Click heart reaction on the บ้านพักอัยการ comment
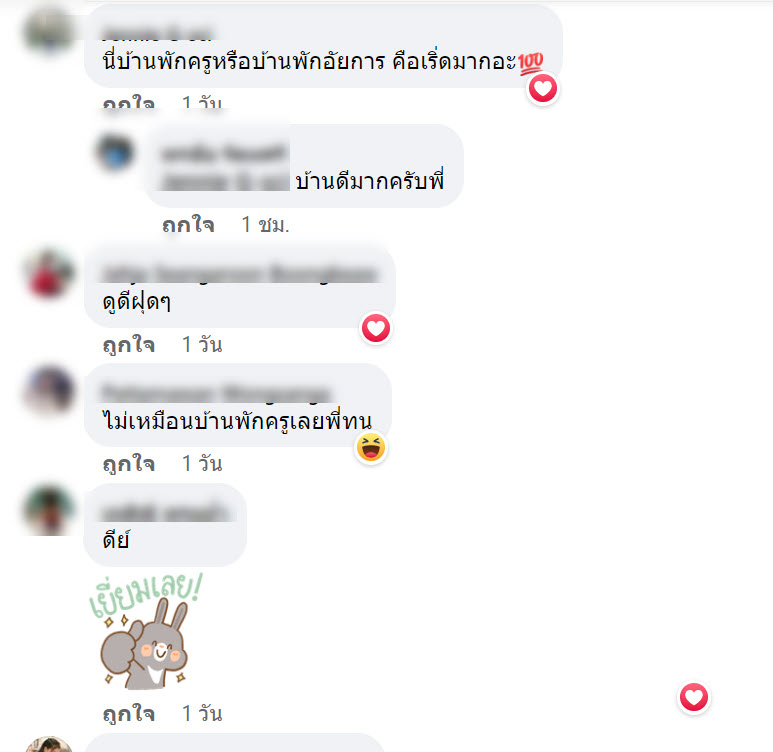Viewport: 773px width, 752px height. click(x=543, y=89)
